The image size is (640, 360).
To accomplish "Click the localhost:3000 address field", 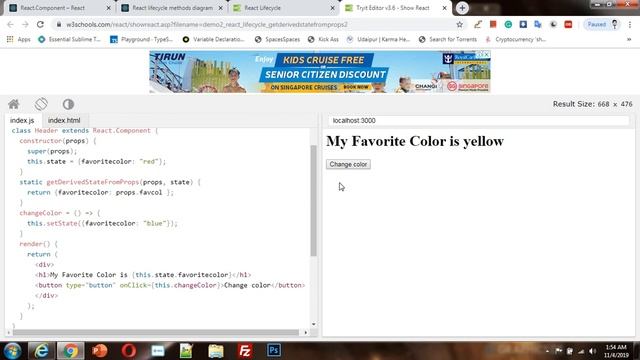I will 478,120.
